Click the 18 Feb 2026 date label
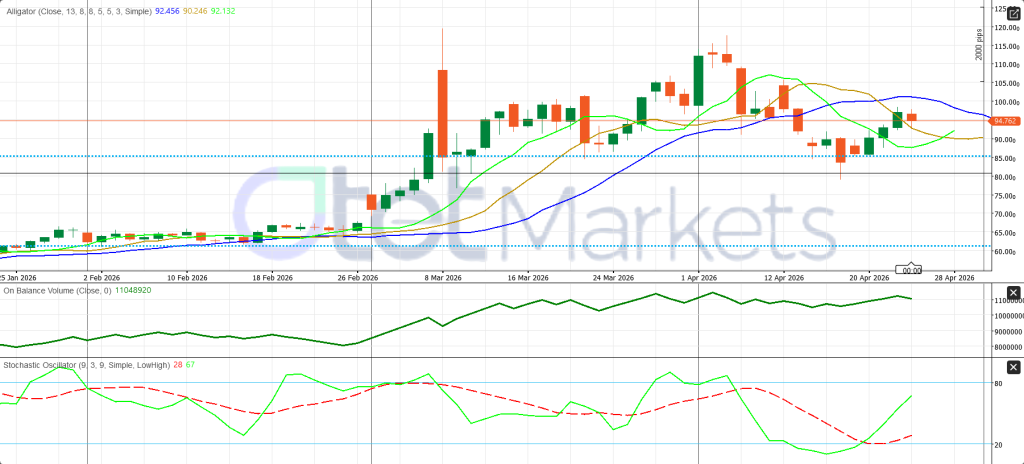The image size is (1024, 464). click(x=273, y=278)
